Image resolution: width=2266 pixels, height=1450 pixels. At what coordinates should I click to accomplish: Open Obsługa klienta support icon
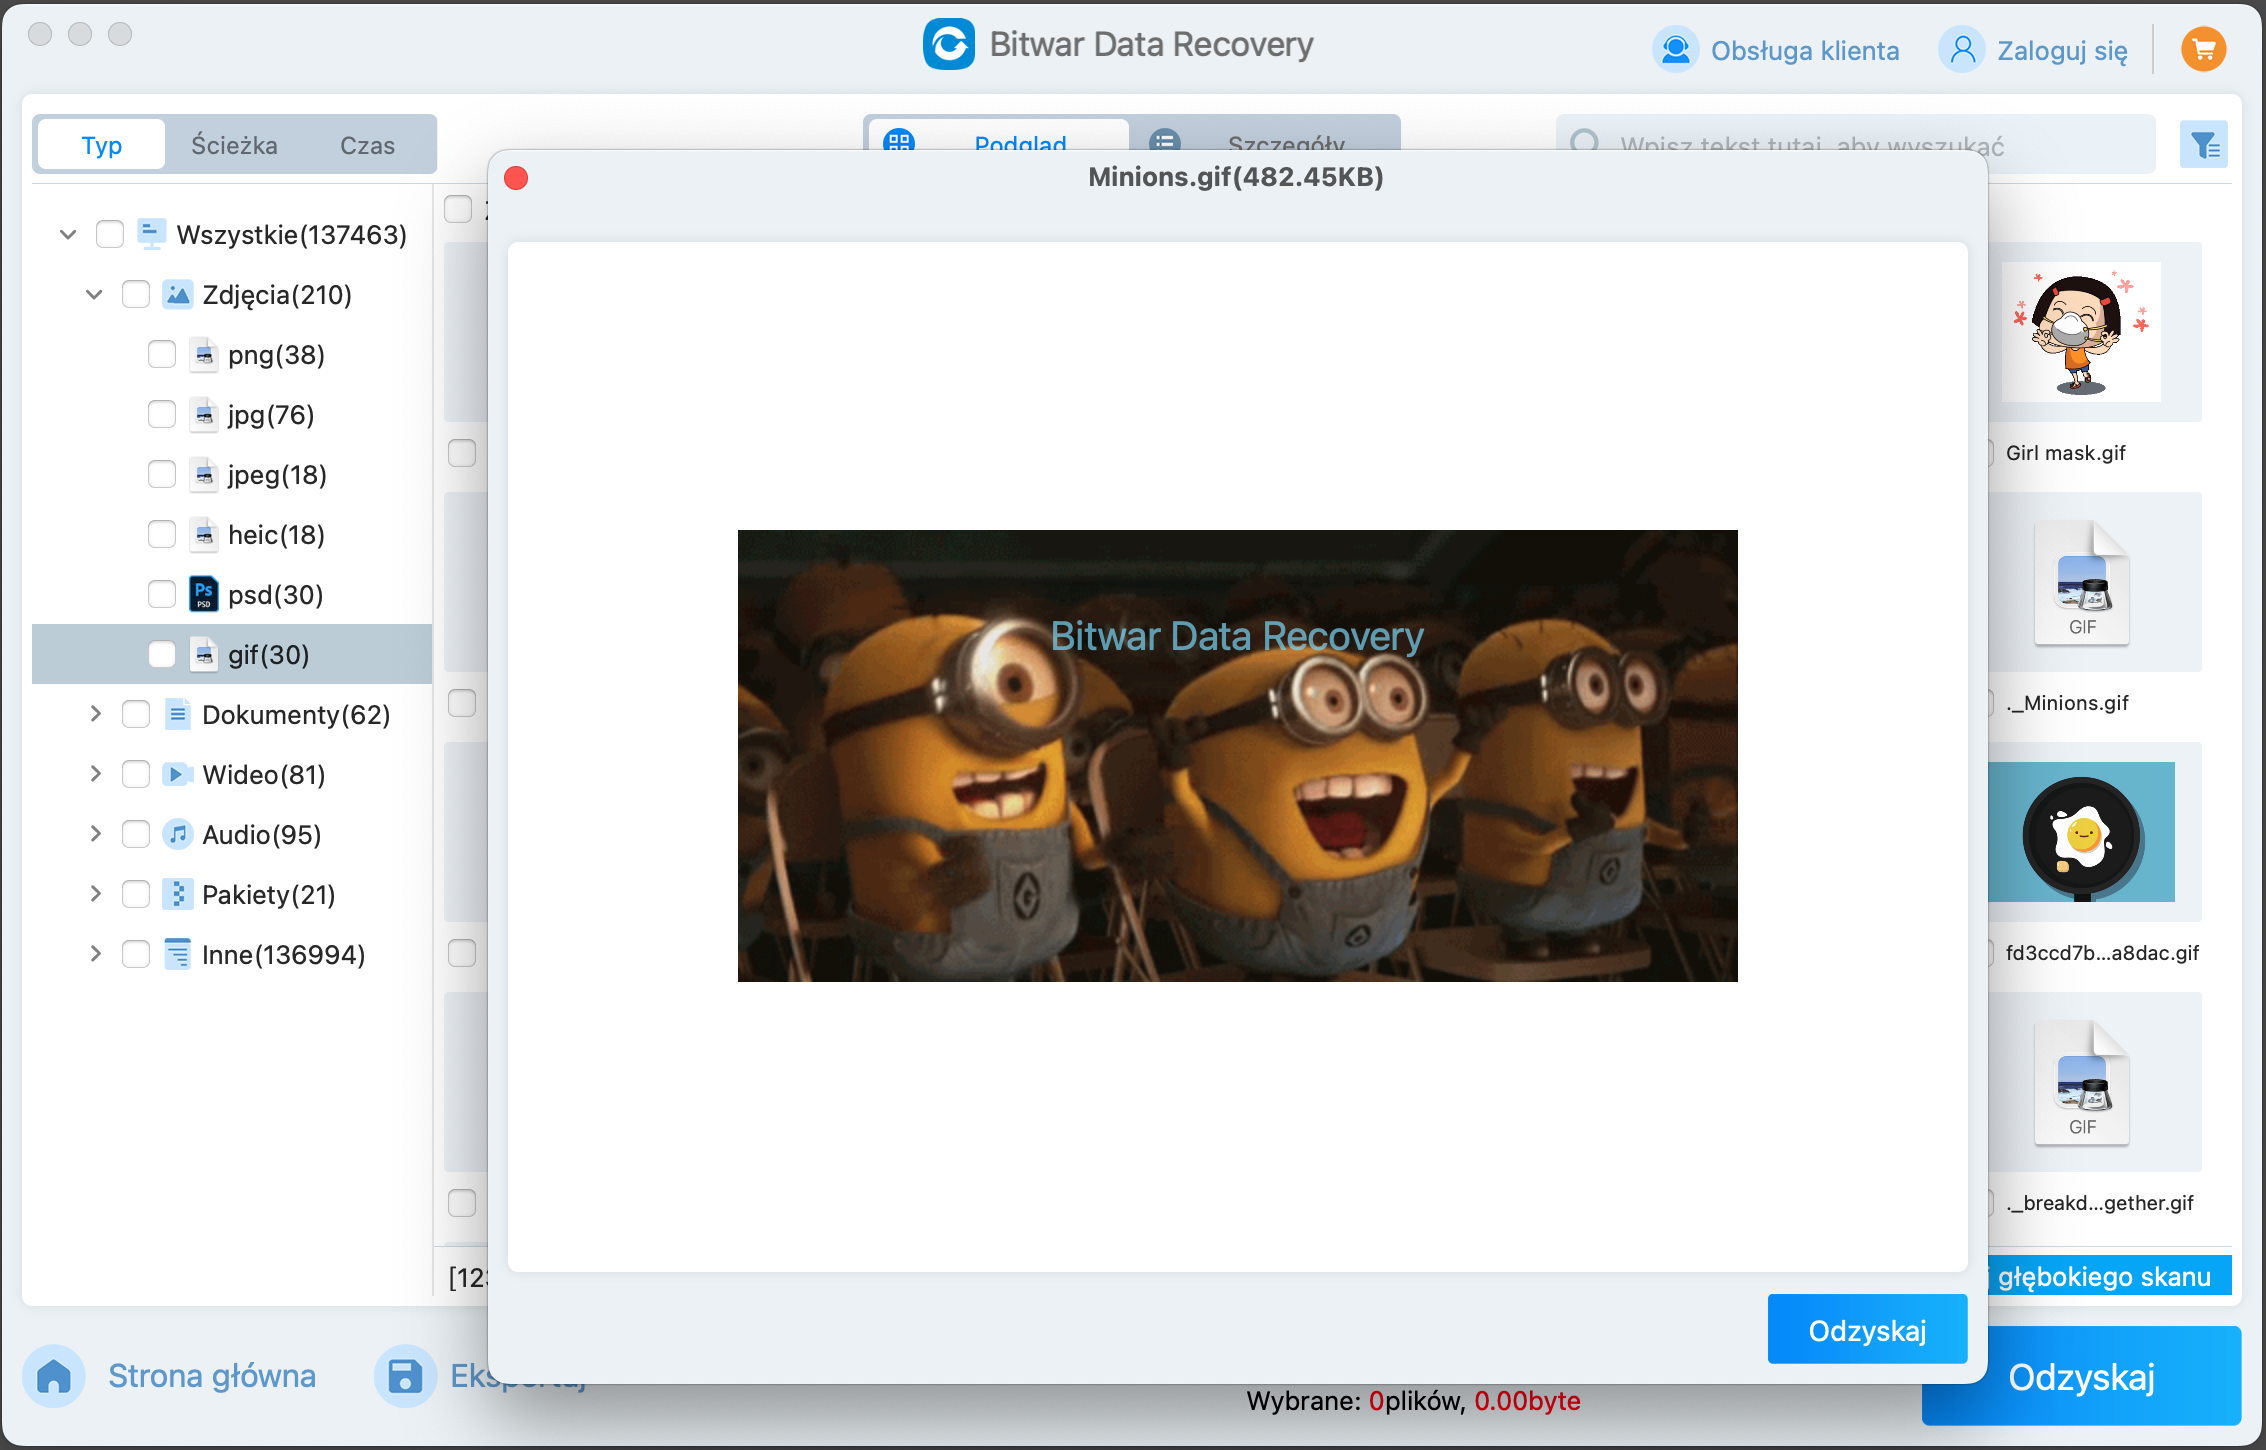[1676, 50]
